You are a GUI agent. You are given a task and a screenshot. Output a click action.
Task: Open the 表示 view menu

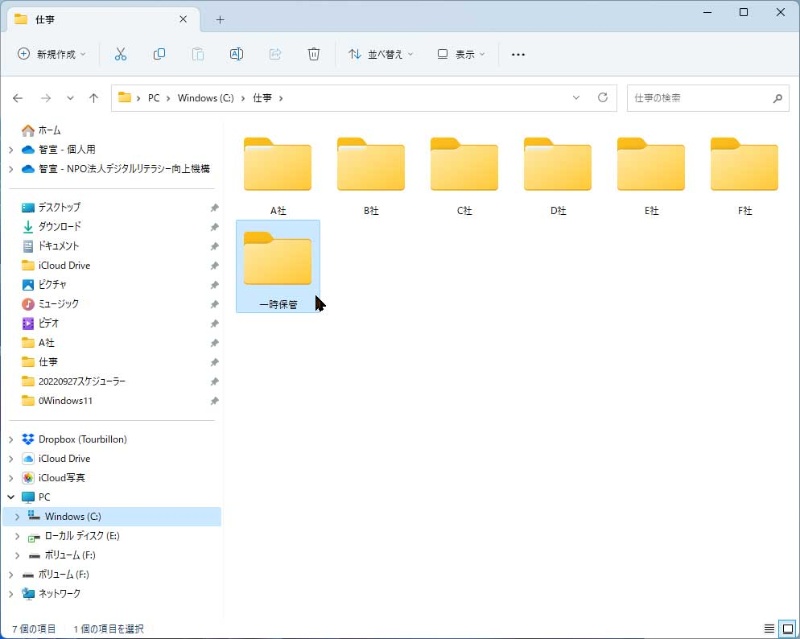pos(461,54)
